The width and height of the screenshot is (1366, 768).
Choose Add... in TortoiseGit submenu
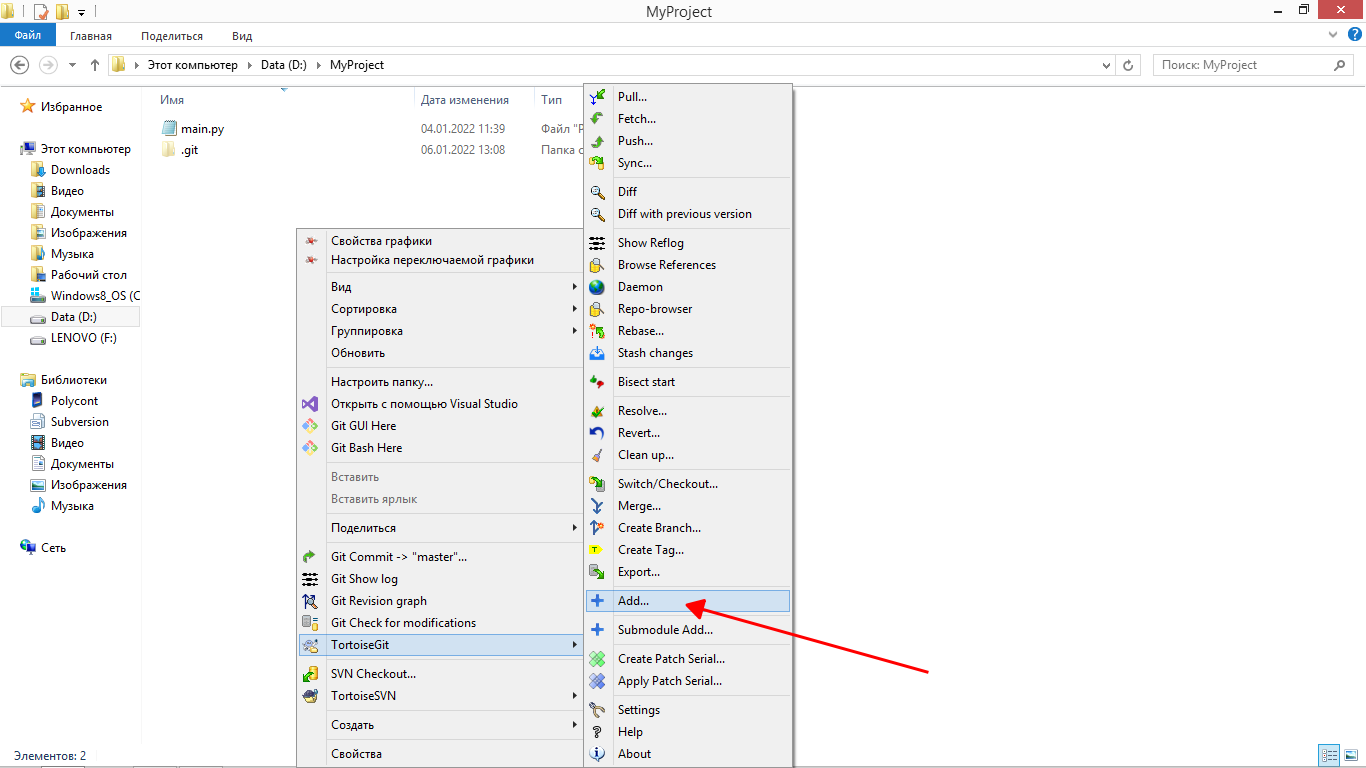(x=688, y=601)
